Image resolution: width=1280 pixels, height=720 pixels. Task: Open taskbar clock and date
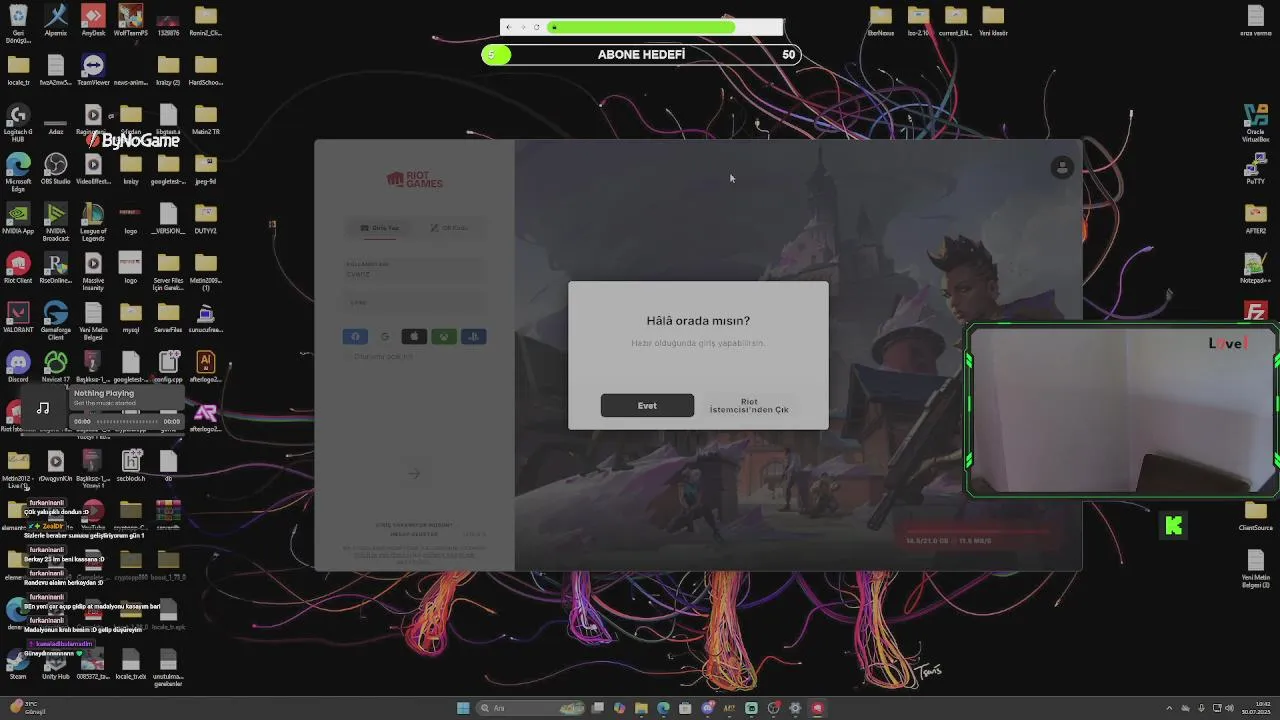(1255, 708)
